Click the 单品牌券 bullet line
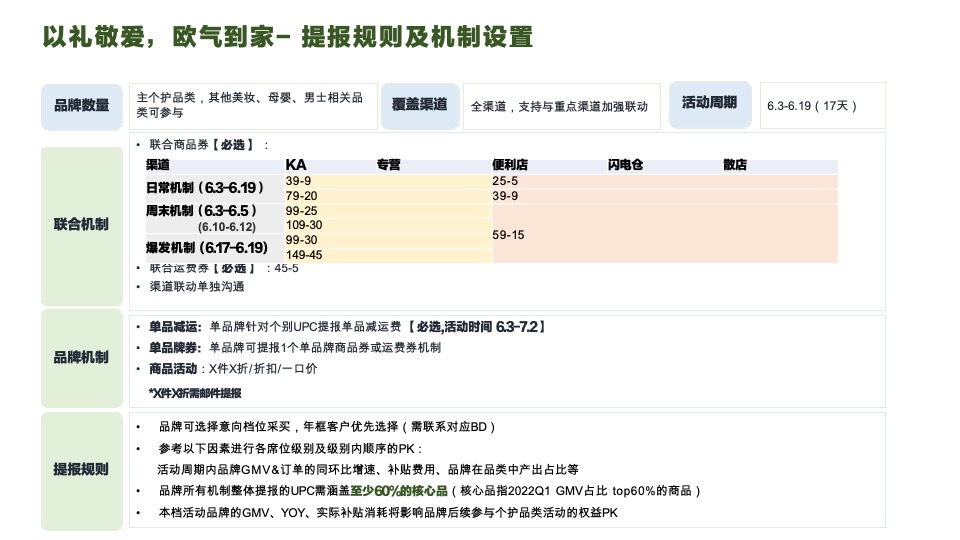 (x=288, y=348)
